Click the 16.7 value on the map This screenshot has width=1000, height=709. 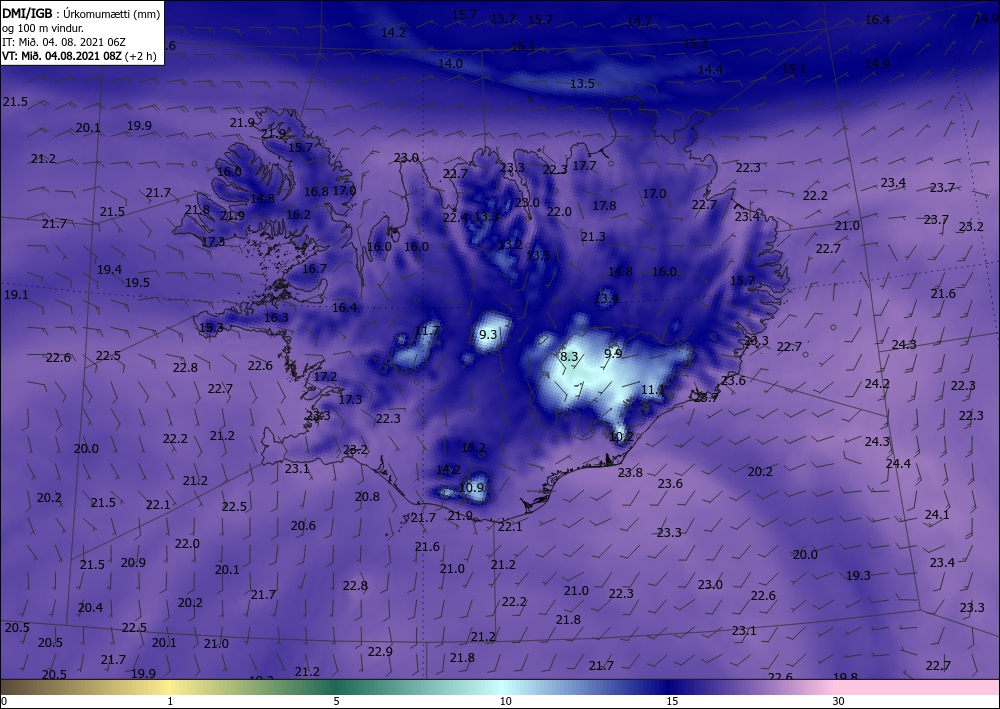314,268
